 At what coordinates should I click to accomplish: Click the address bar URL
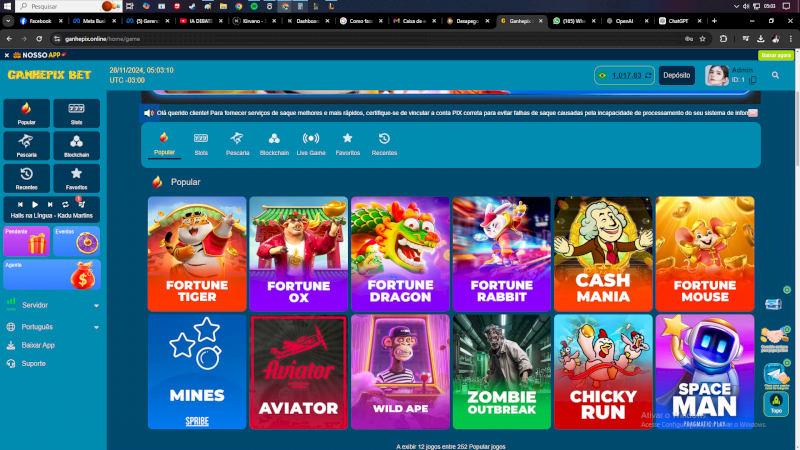103,39
